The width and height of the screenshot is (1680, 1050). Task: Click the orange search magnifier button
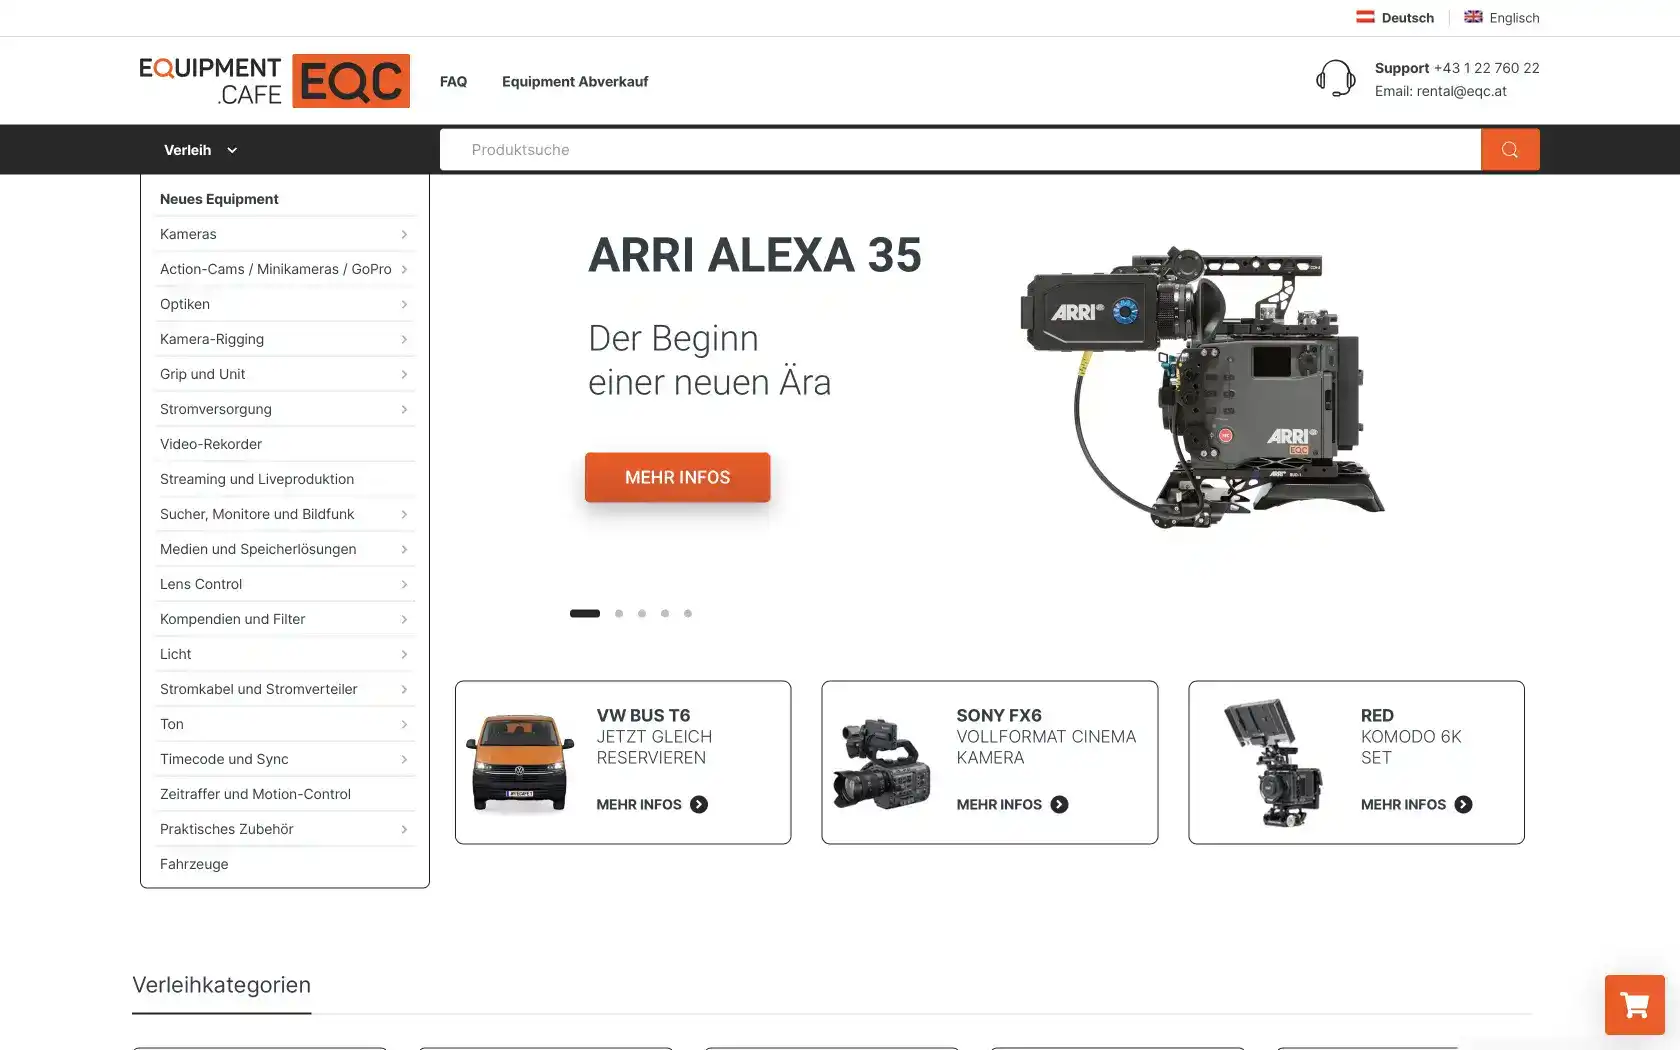1509,150
